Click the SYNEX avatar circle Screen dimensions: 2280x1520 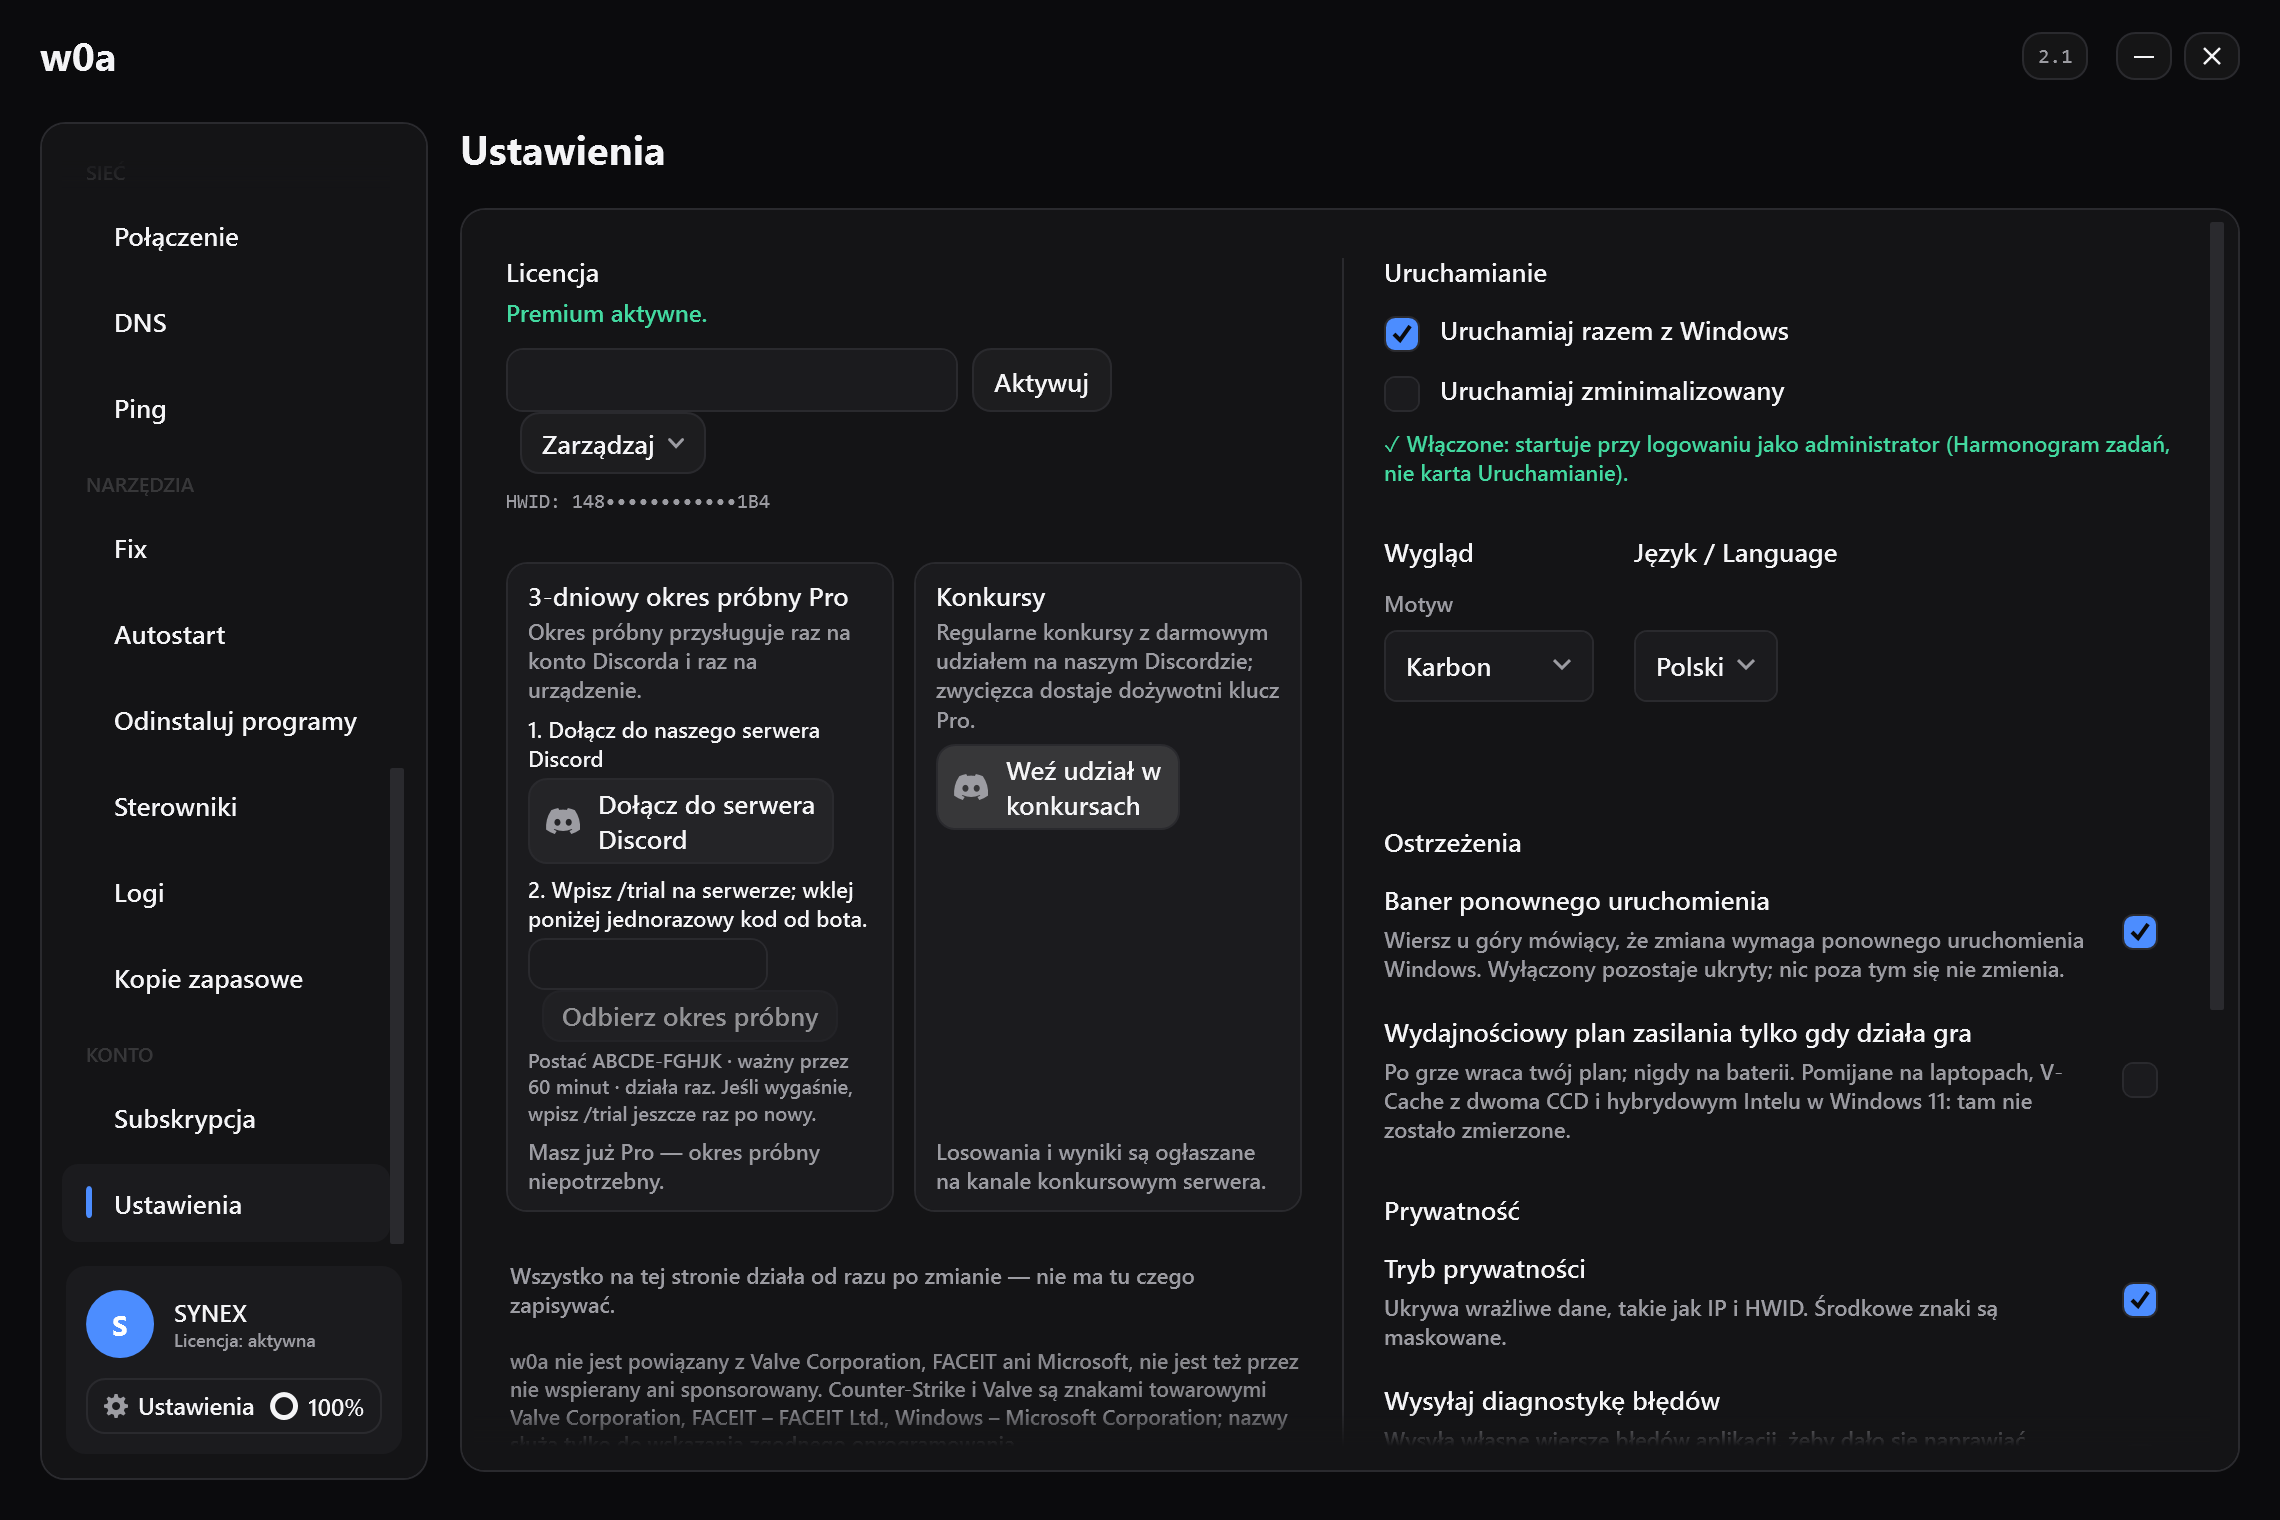coord(120,1324)
